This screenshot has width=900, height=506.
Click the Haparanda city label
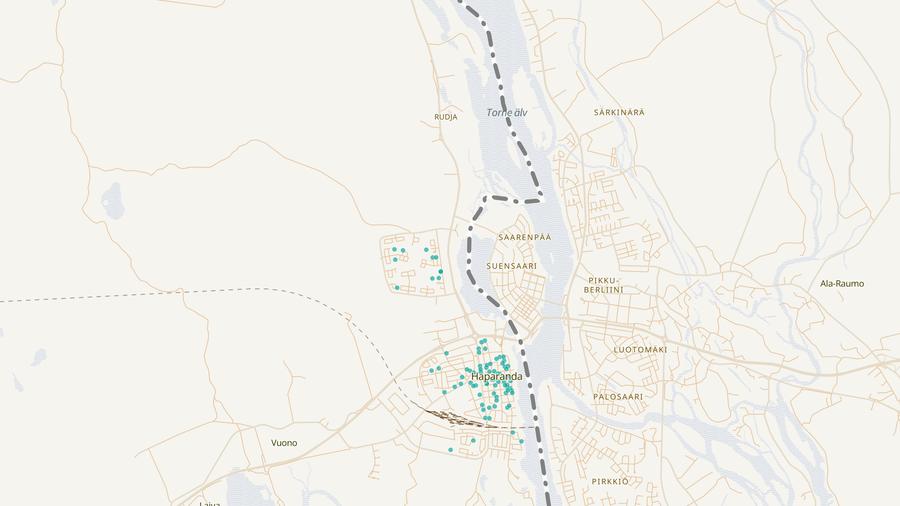coord(497,377)
